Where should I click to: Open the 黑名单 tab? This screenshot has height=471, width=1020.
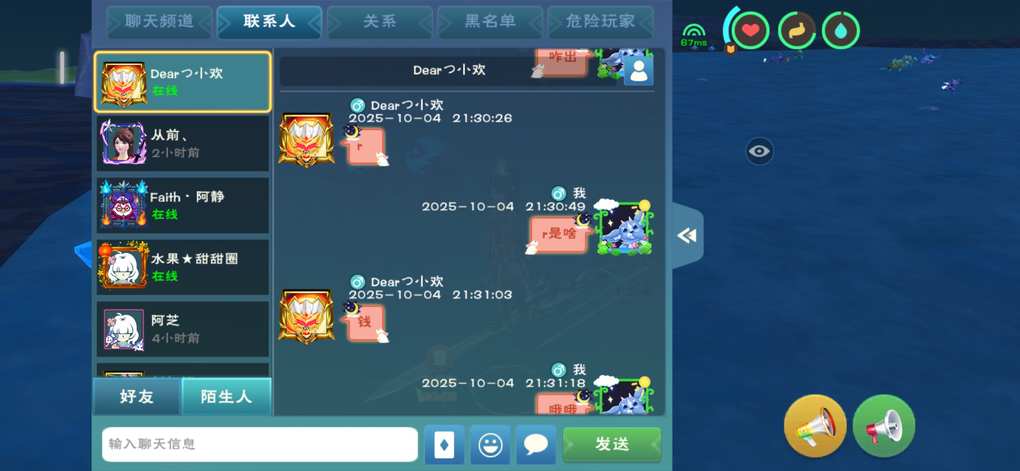(490, 21)
